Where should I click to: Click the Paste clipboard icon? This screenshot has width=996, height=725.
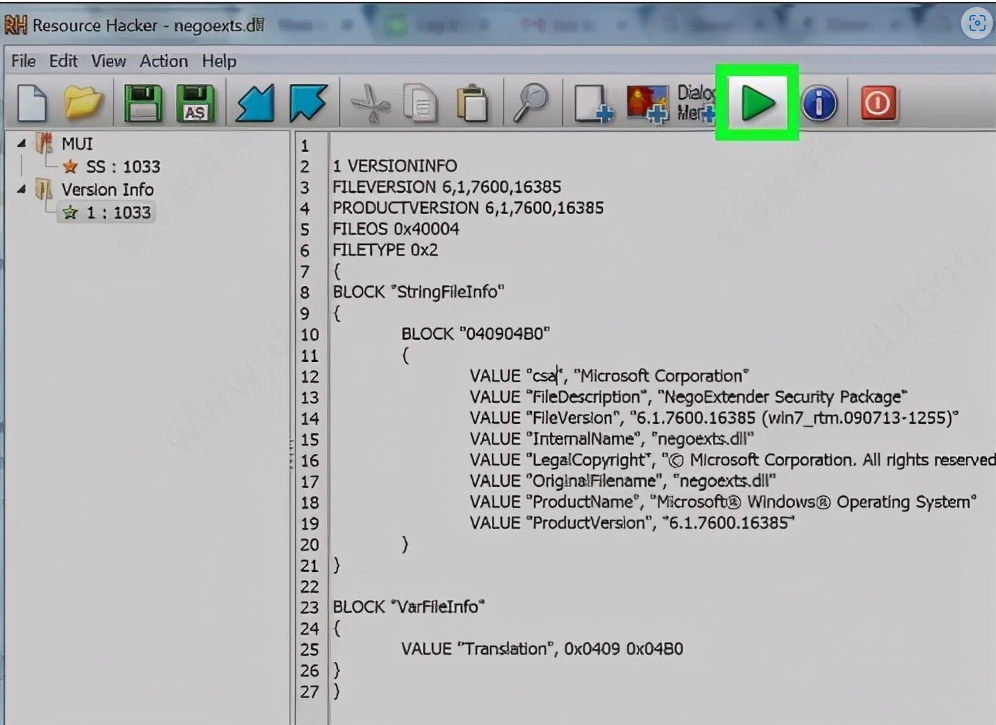[472, 103]
